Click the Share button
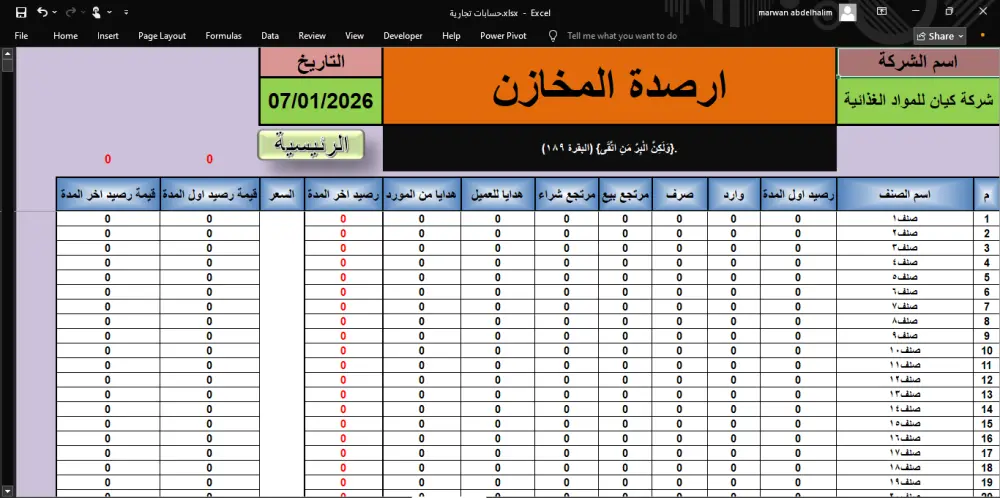The image size is (1000, 498). (940, 36)
